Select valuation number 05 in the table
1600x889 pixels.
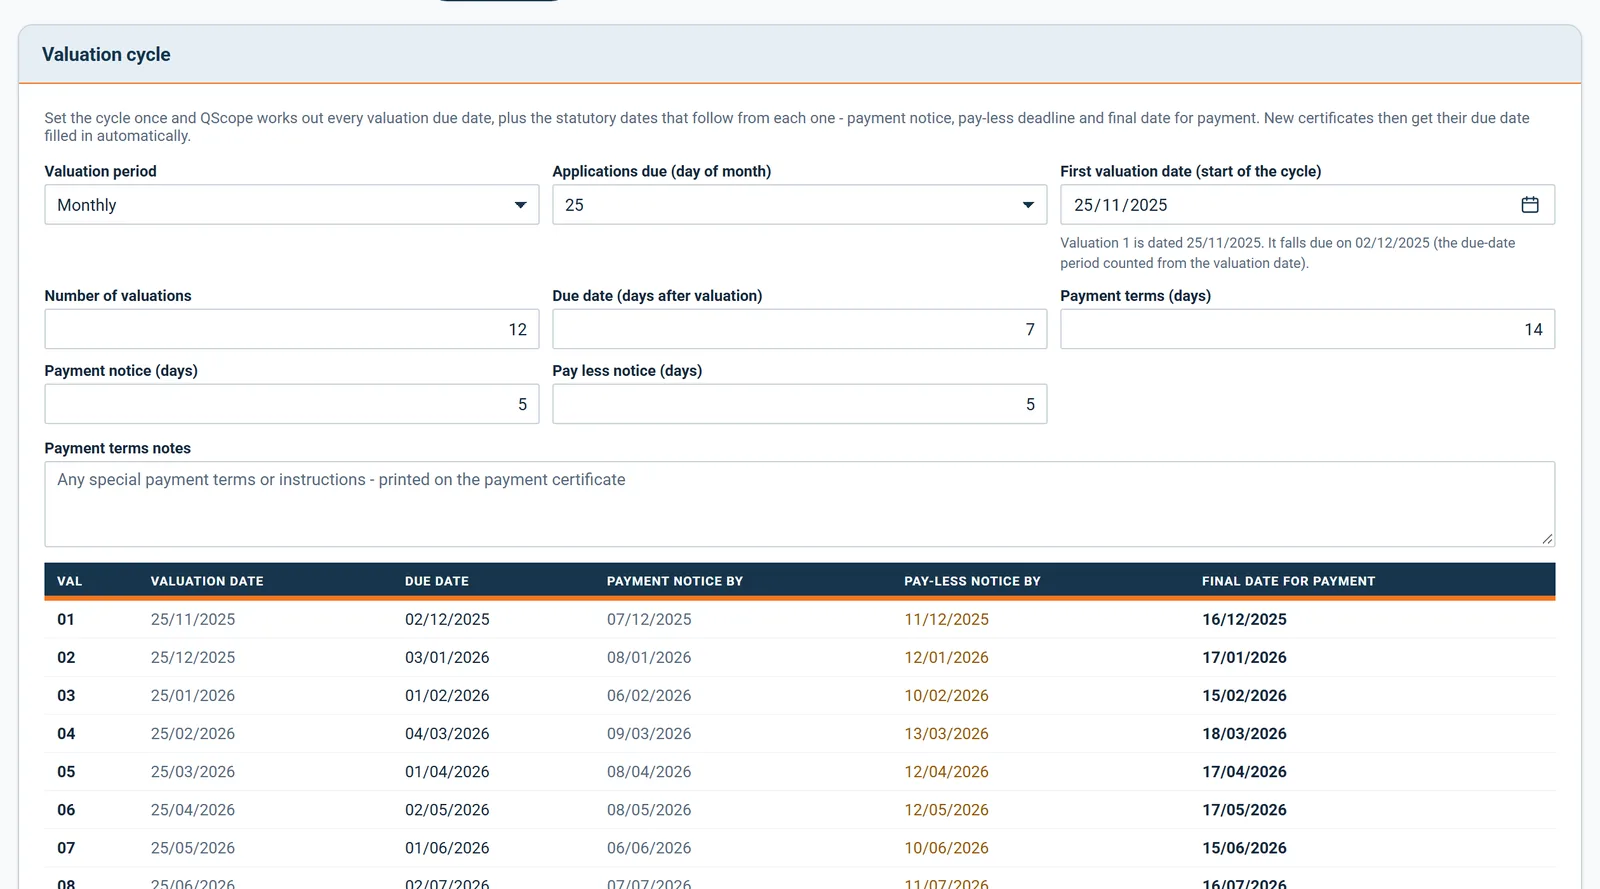(x=66, y=772)
